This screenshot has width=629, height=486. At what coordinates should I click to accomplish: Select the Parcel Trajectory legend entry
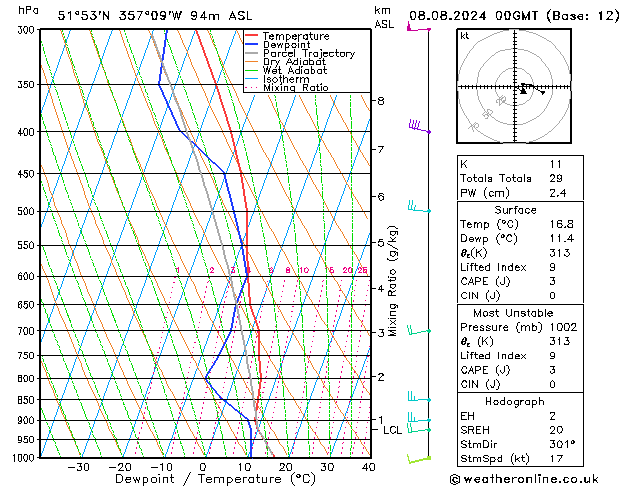(x=308, y=54)
